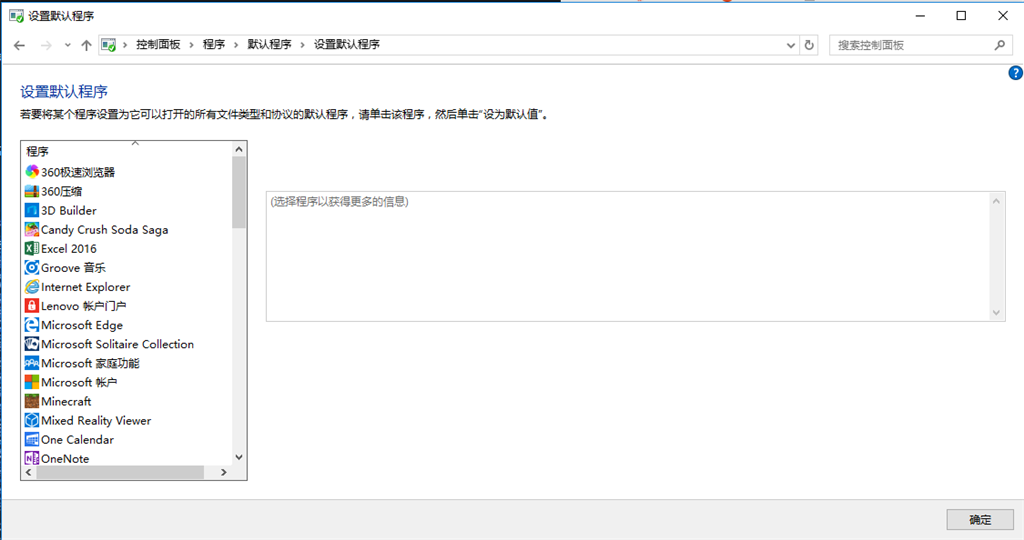Click the Internet Explorer icon
The image size is (1024, 540).
31,287
